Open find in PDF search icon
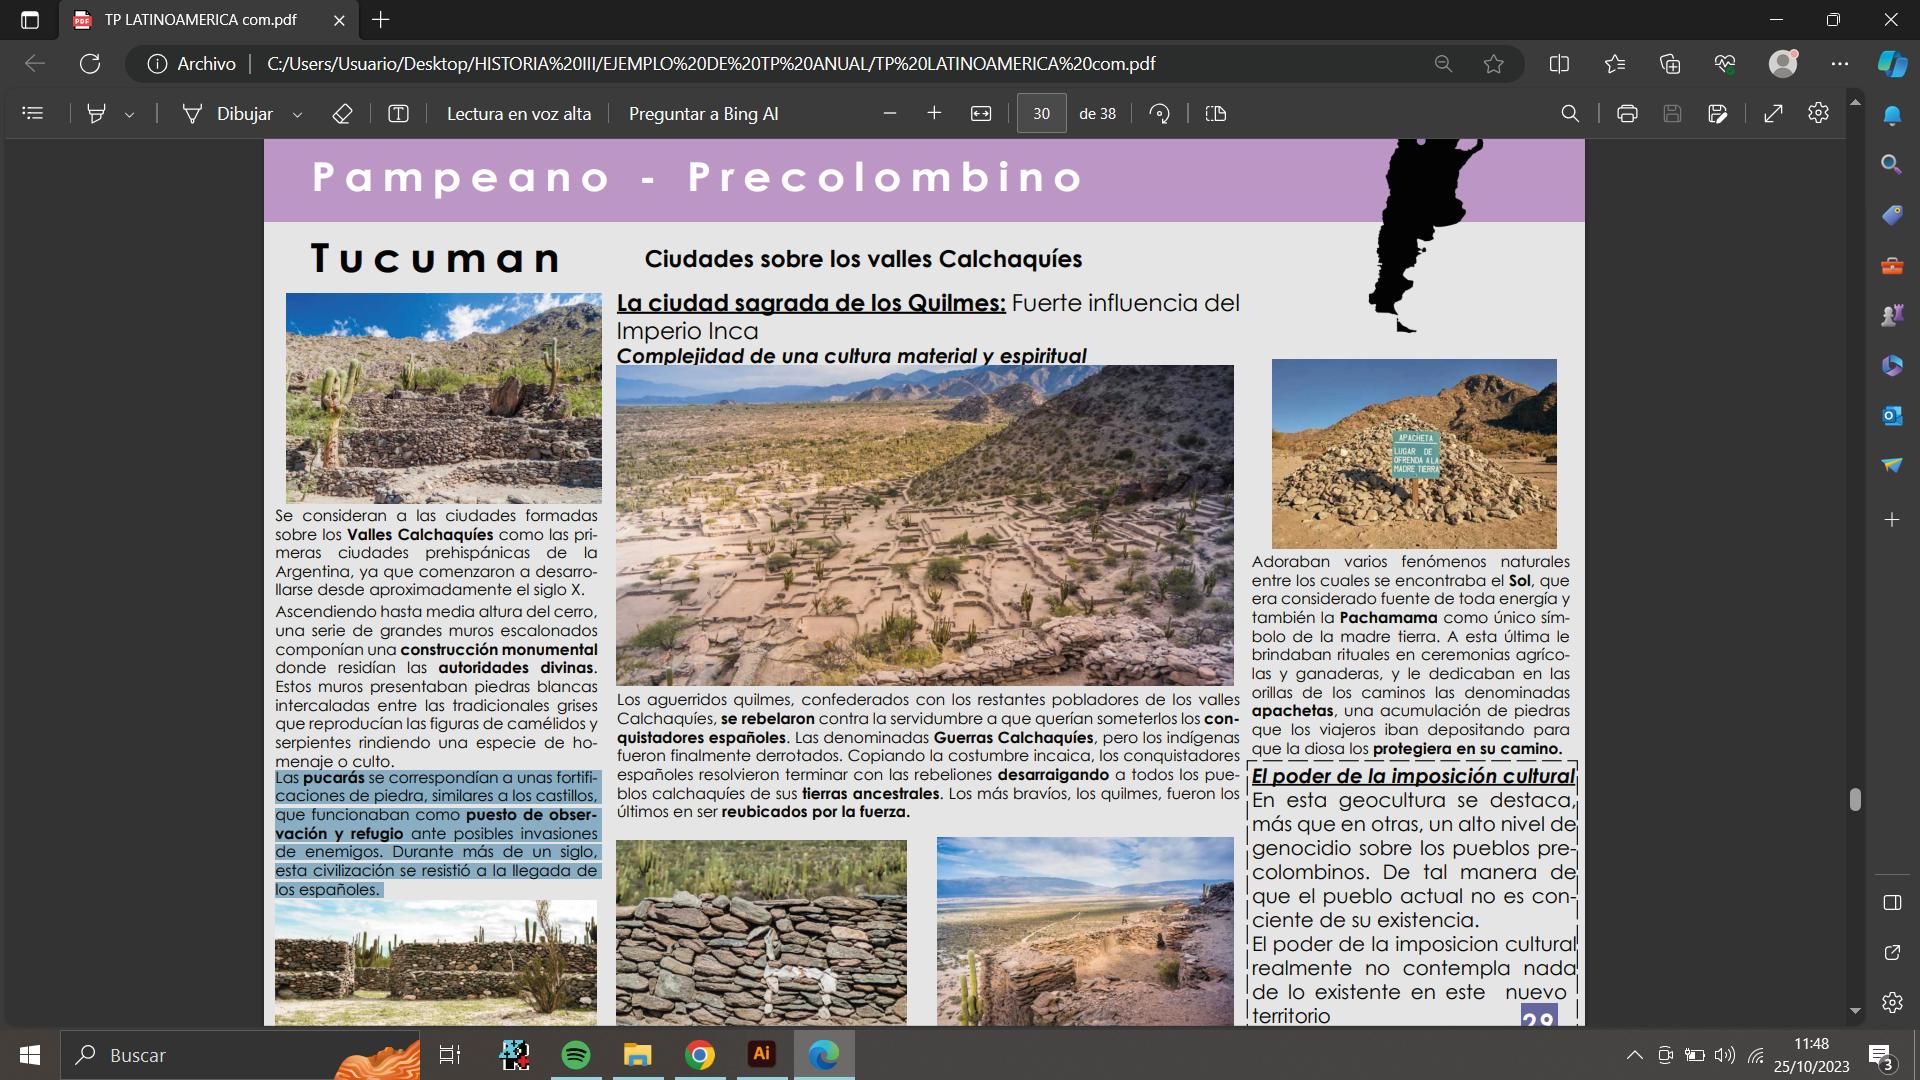The width and height of the screenshot is (1920, 1080). pos(1570,114)
